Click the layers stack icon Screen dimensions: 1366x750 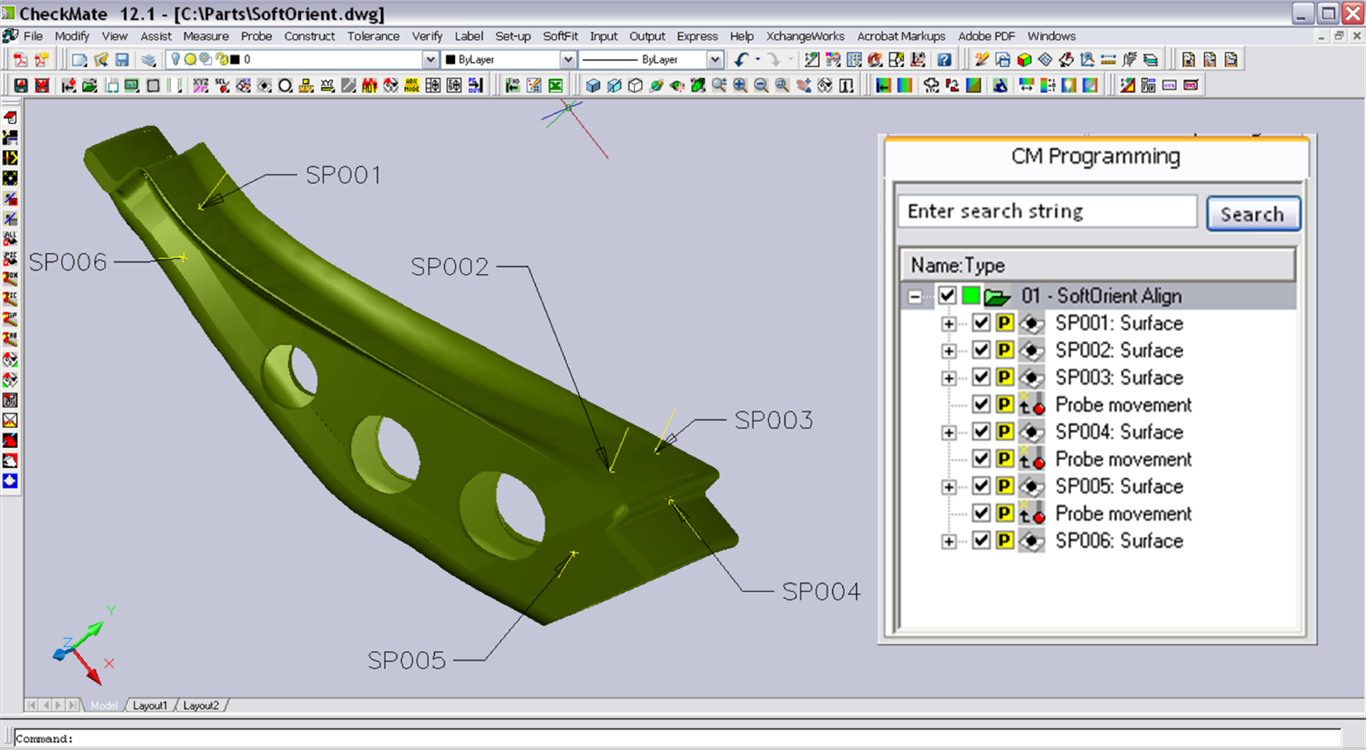click(x=149, y=60)
